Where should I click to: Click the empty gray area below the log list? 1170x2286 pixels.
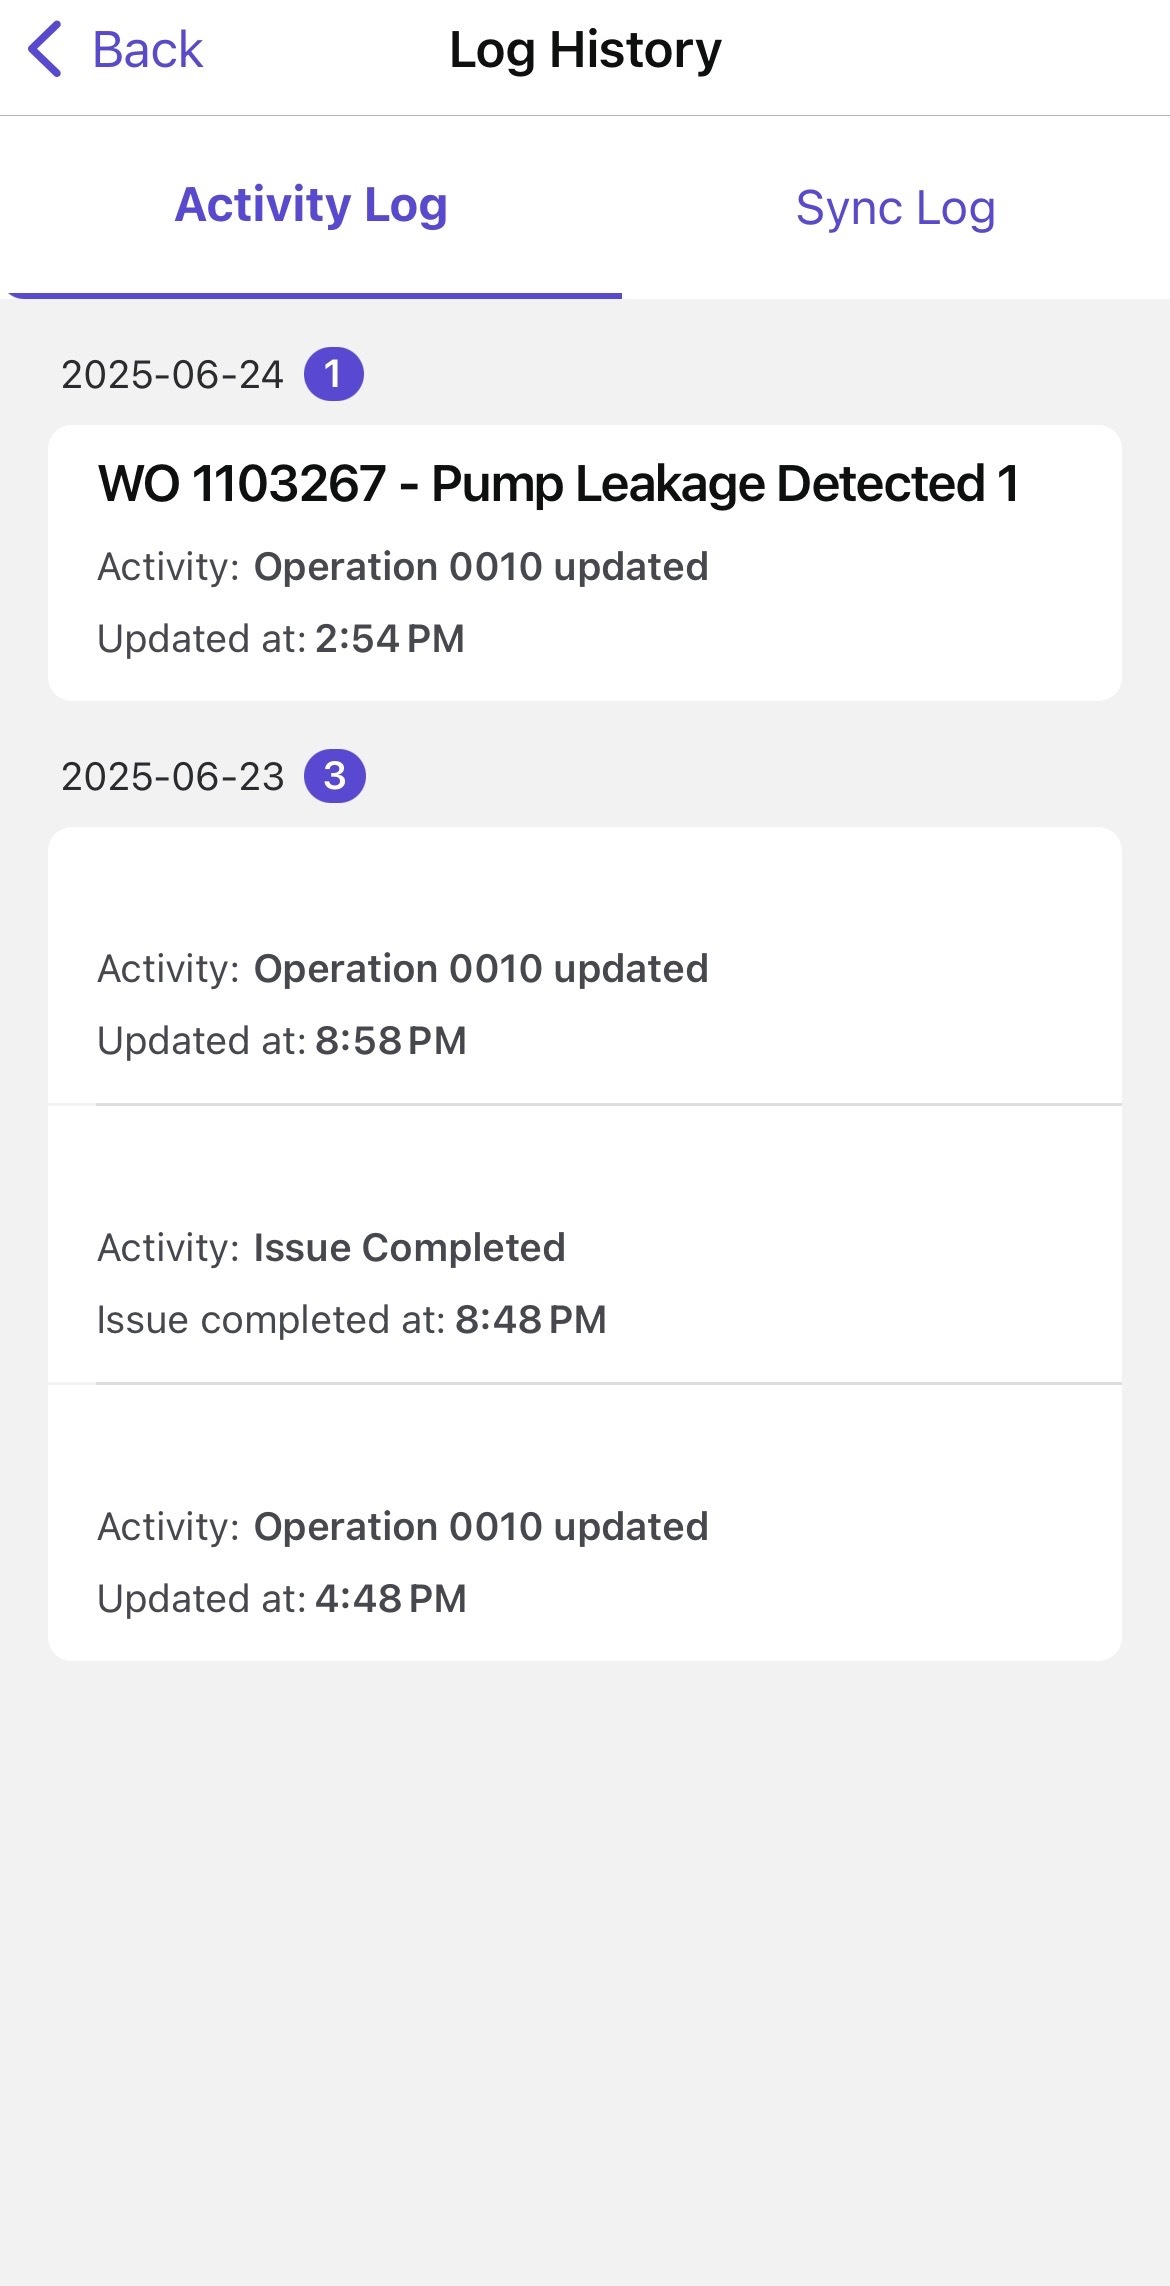[x=585, y=1950]
